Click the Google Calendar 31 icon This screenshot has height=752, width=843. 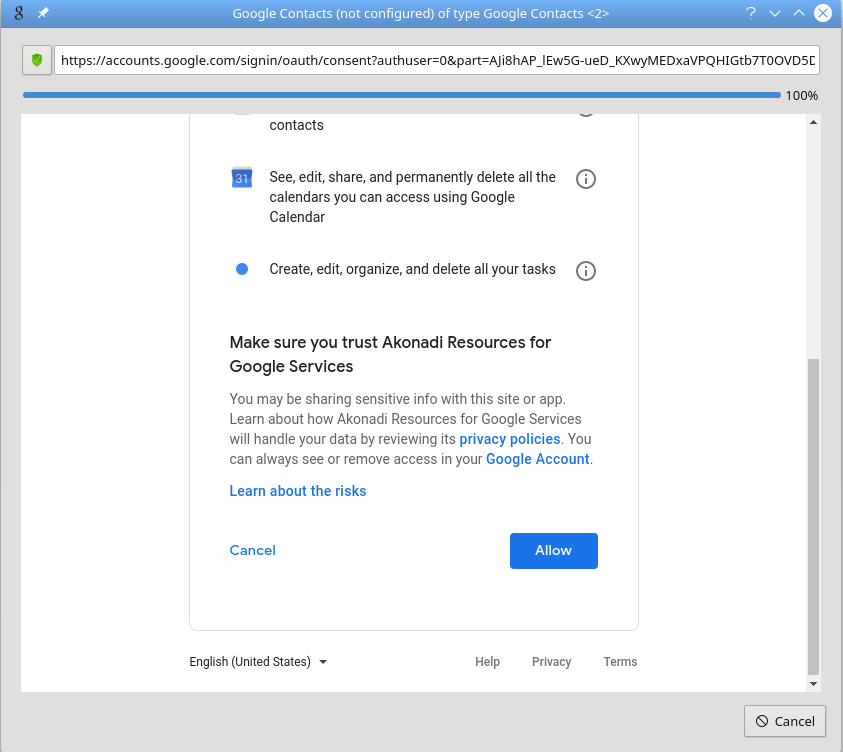[241, 177]
